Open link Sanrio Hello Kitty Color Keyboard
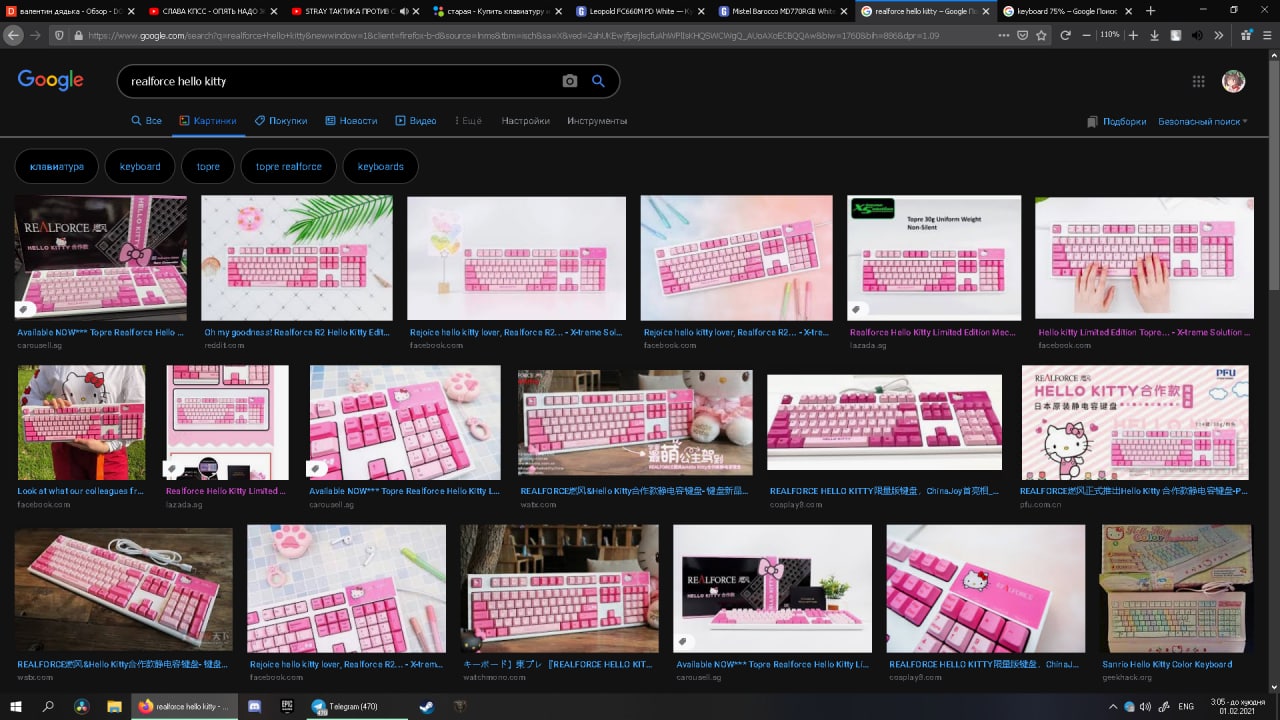Image resolution: width=1280 pixels, height=720 pixels. 1167,664
